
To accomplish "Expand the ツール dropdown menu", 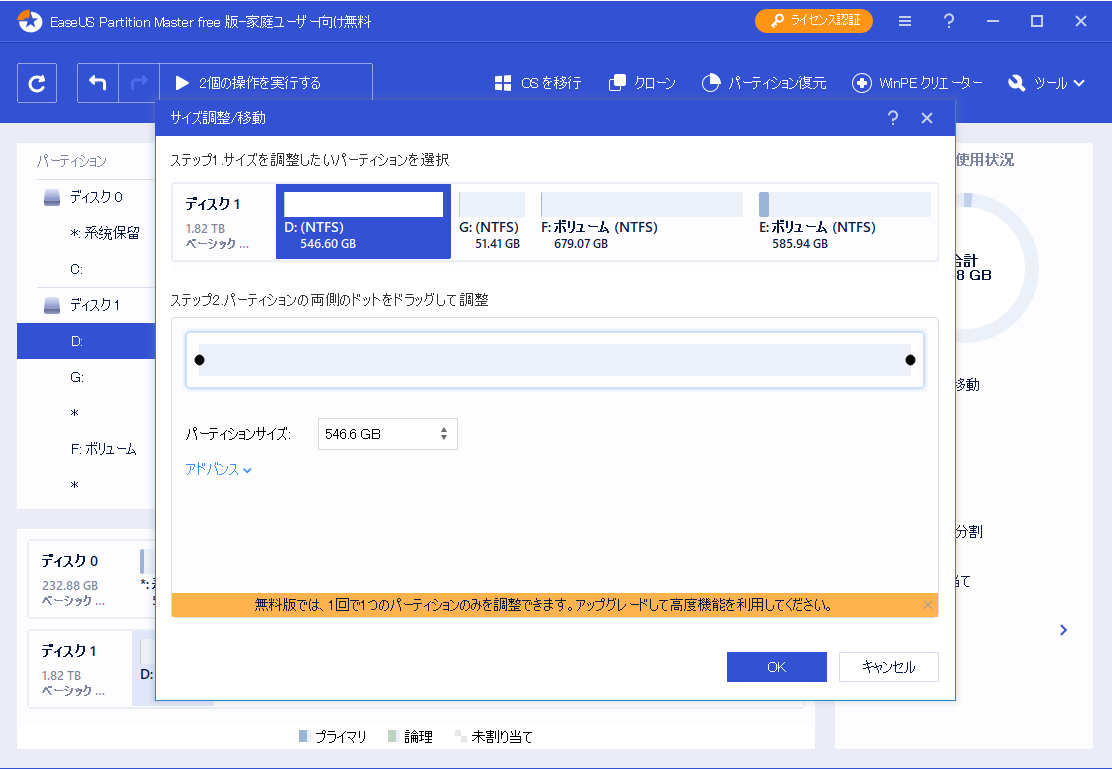I will [1046, 83].
